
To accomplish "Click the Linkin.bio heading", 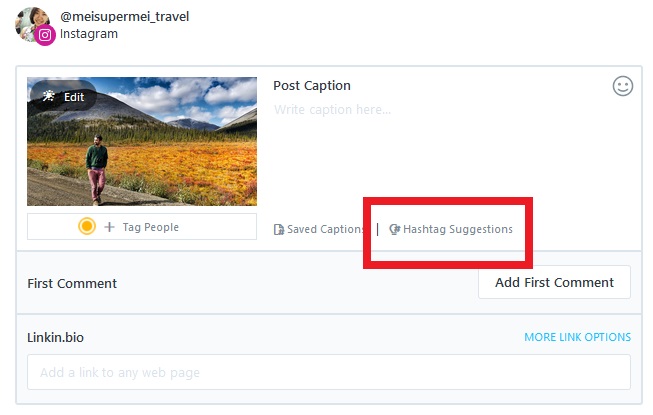I will coord(55,337).
